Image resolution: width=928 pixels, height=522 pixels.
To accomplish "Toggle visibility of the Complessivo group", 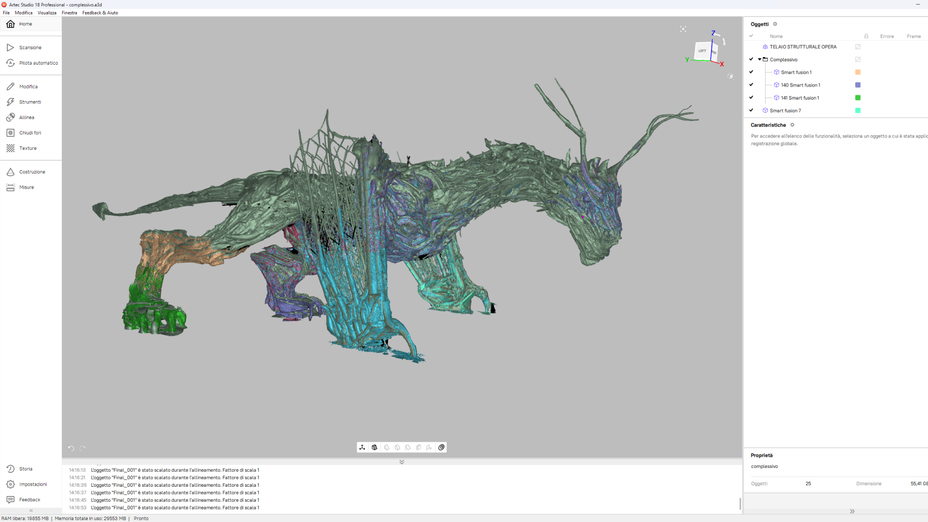I will (x=751, y=59).
